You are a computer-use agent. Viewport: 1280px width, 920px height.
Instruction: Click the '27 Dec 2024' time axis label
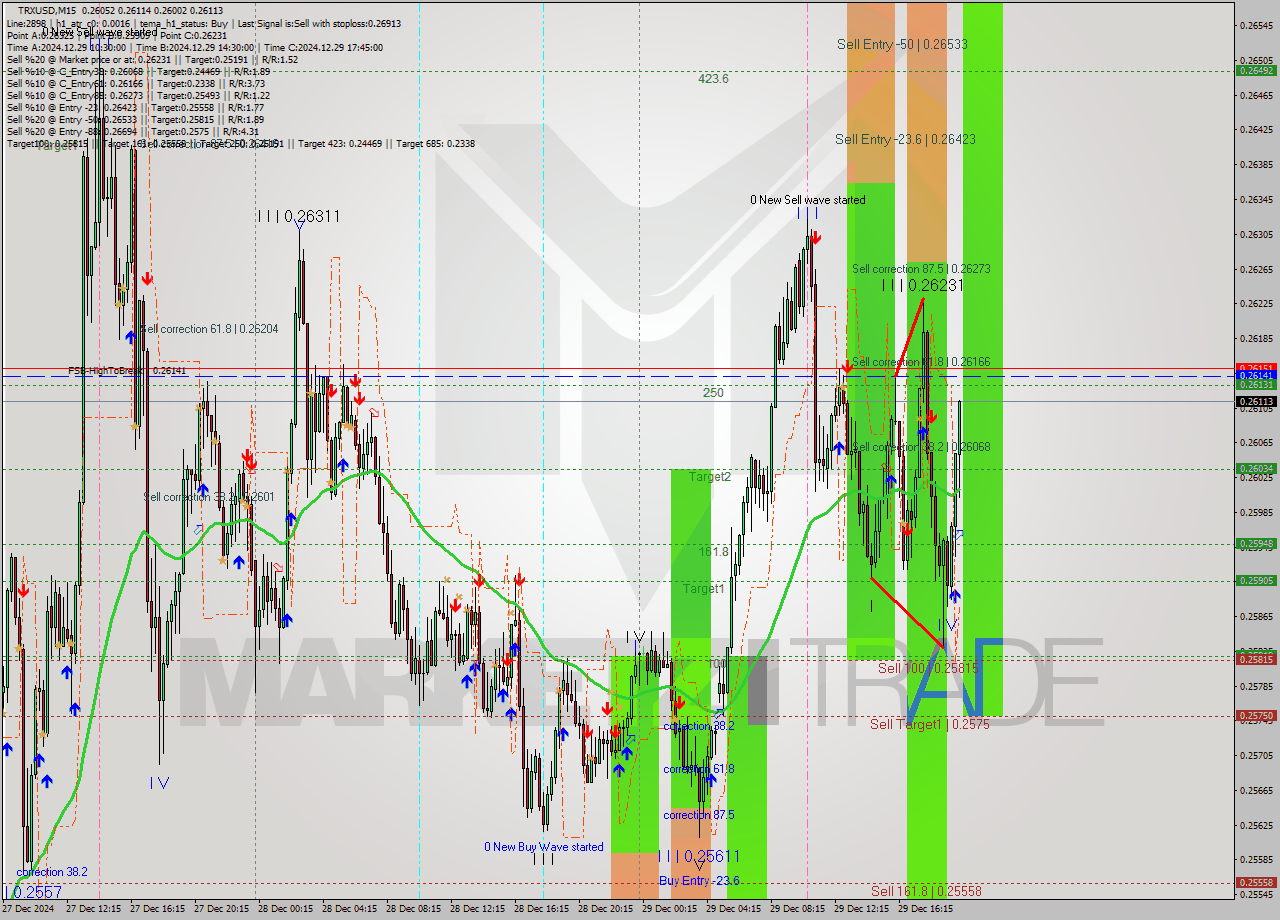[x=30, y=909]
